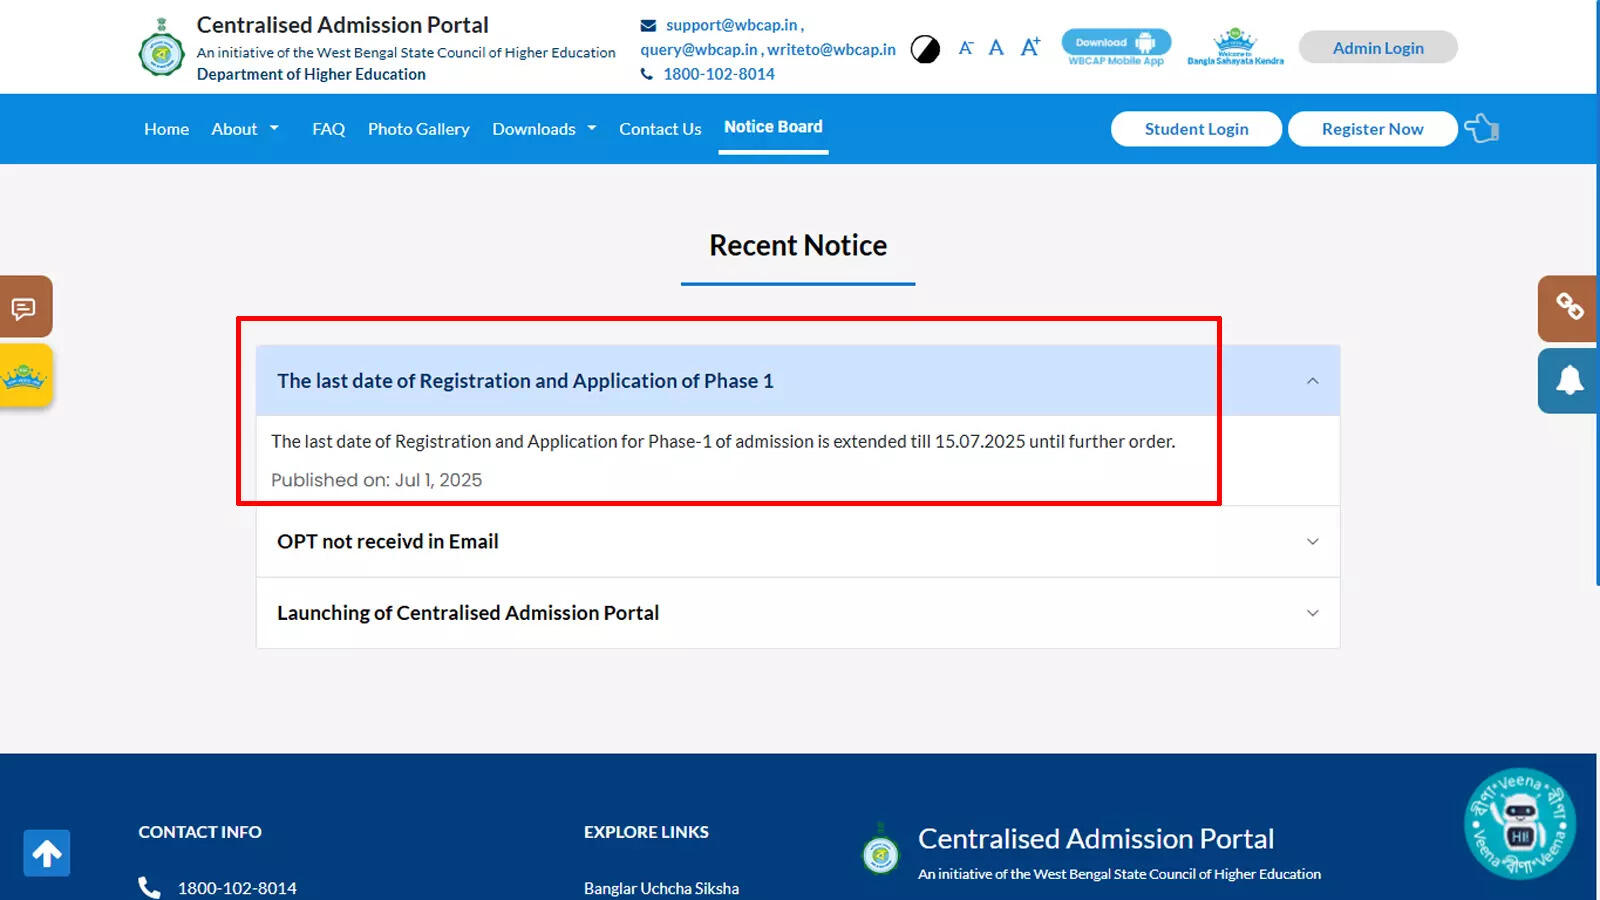1600x900 pixels.
Task: Open the Banglar Uchcha Siksha footer link
Action: pyautogui.click(x=661, y=888)
